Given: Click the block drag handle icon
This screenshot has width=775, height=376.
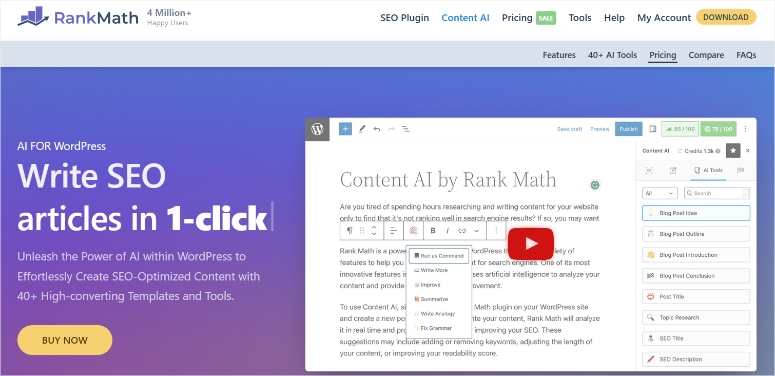Looking at the screenshot, I should pyautogui.click(x=362, y=231).
